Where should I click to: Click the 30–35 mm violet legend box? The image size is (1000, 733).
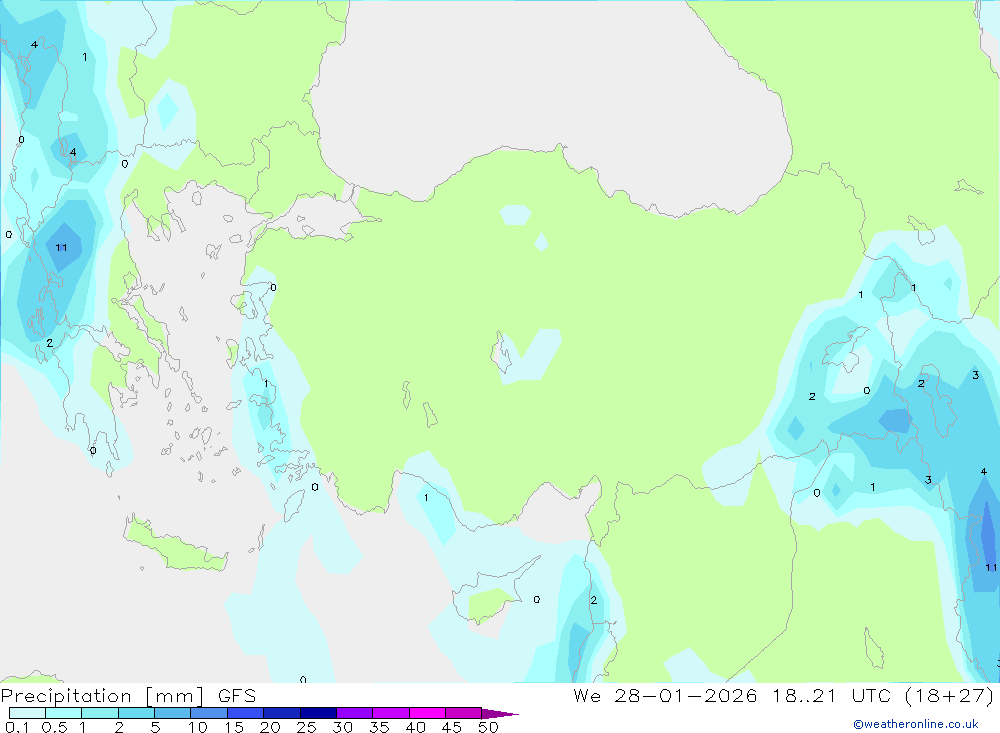(355, 713)
